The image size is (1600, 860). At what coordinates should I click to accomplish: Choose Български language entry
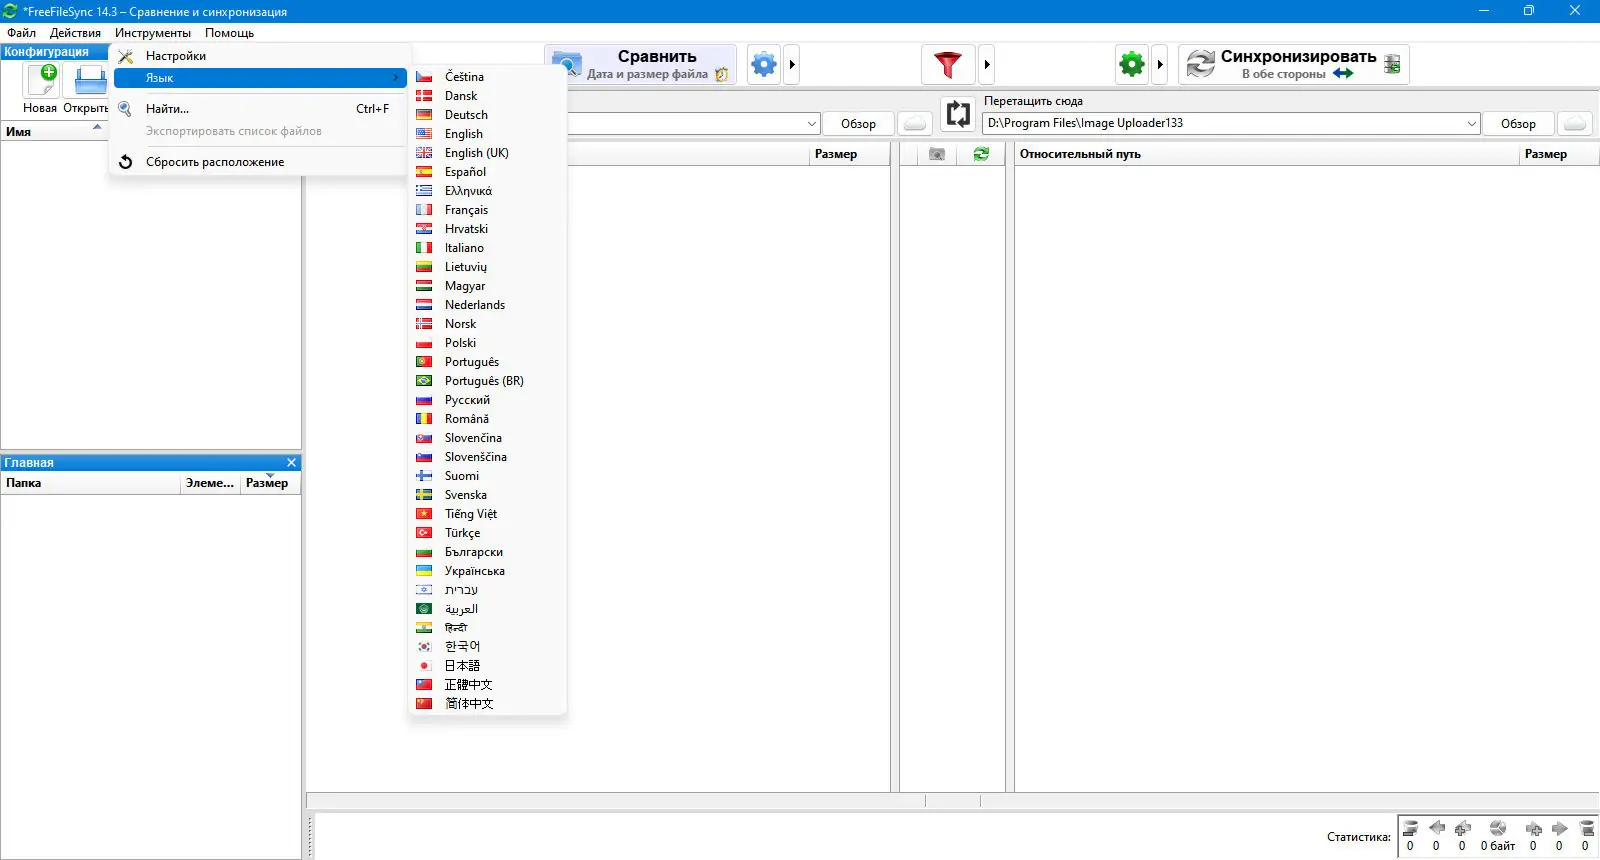click(489, 552)
